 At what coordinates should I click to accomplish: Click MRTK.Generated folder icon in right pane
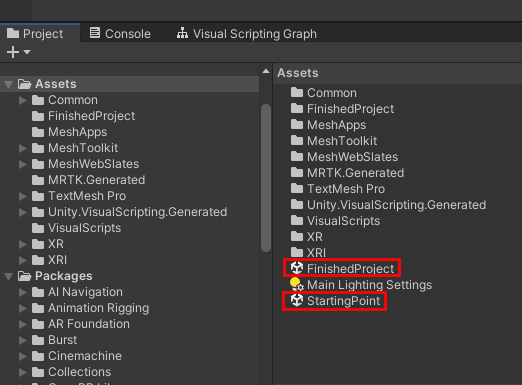297,172
